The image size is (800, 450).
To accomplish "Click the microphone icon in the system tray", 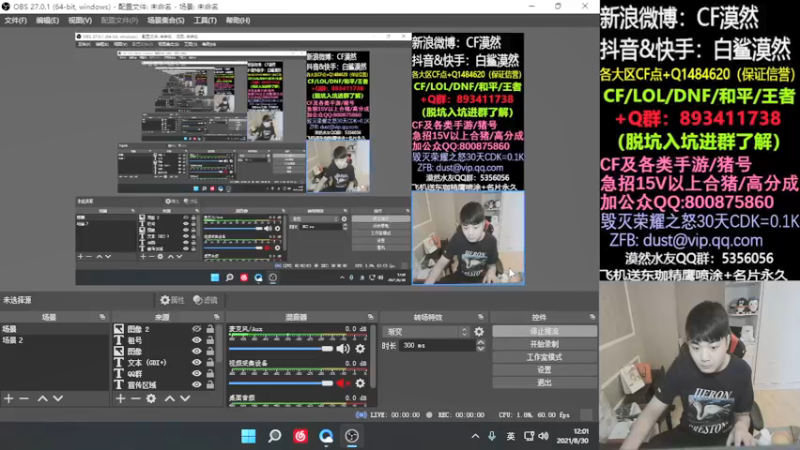I will [x=492, y=436].
